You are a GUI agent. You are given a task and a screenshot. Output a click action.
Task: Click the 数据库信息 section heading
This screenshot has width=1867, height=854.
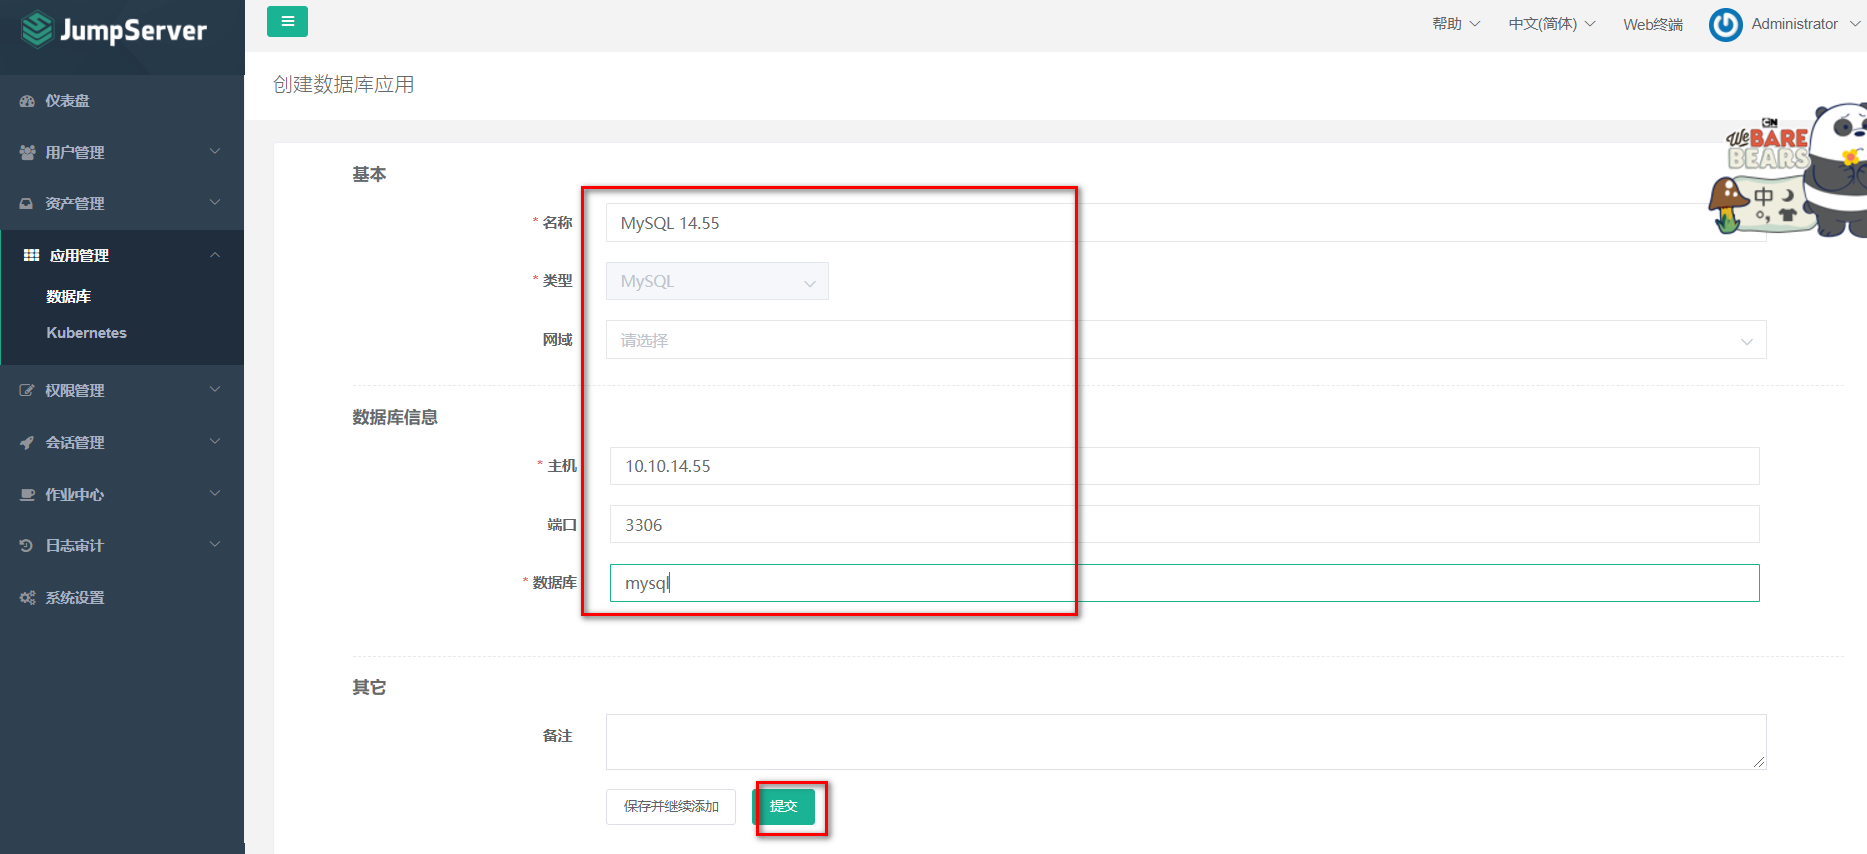pos(395,418)
